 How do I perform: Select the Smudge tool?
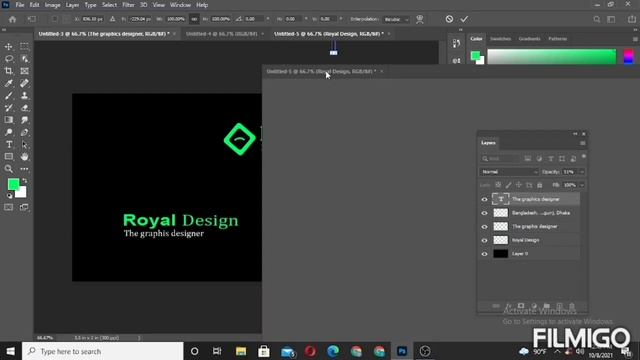pyautogui.click(x=24, y=120)
